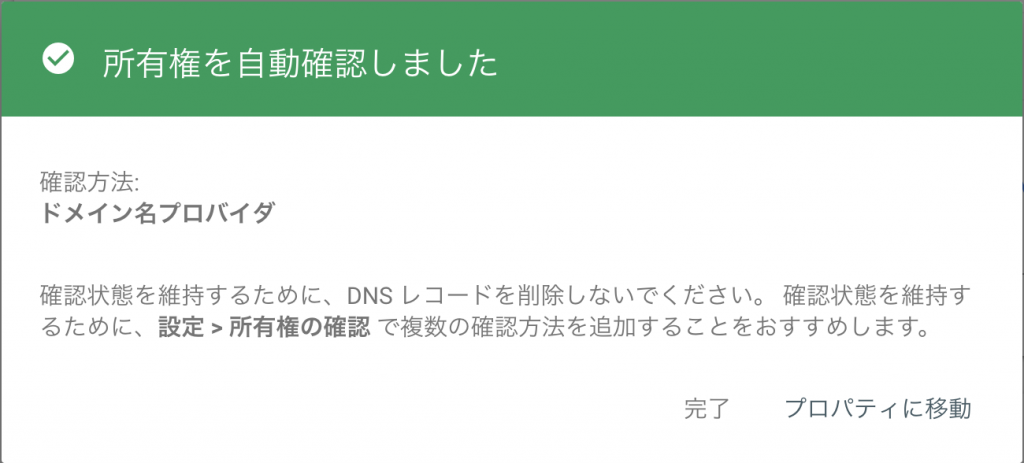Viewport: 1024px width, 463px height.
Task: Go to property via プロパティに移動
Action: tap(878, 408)
